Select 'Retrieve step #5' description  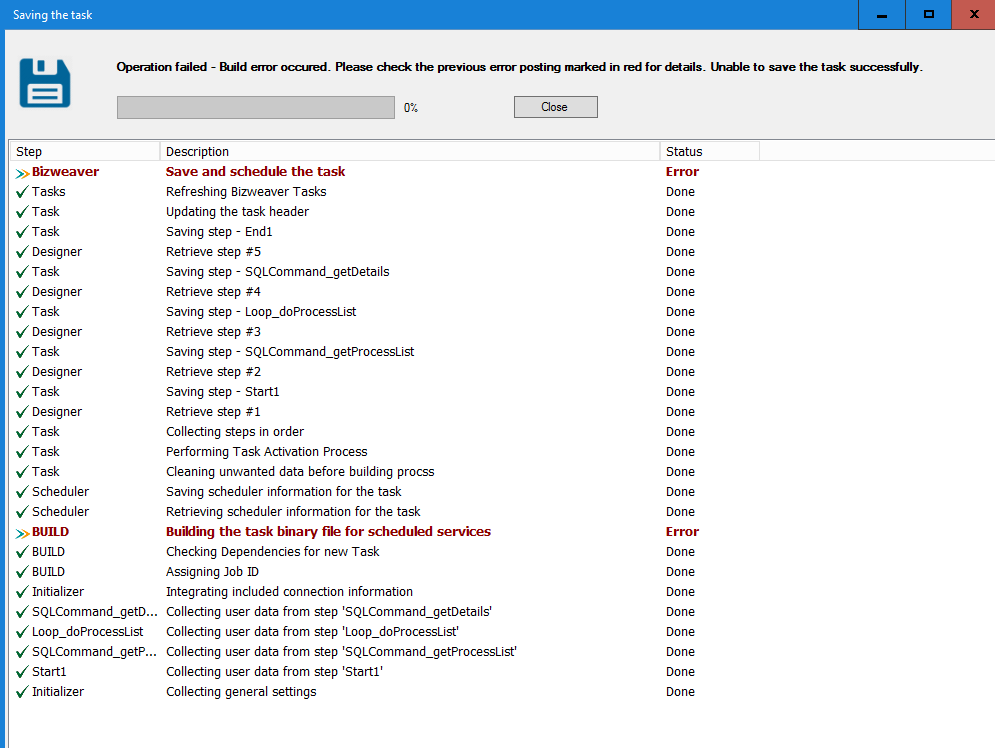click(x=213, y=252)
